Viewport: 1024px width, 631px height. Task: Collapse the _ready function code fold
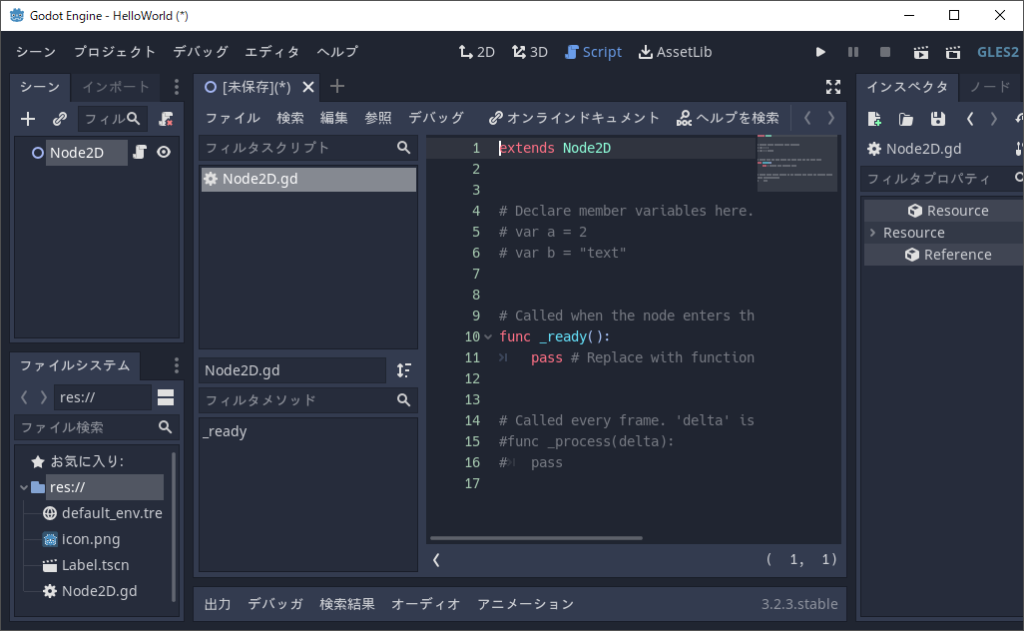point(487,336)
